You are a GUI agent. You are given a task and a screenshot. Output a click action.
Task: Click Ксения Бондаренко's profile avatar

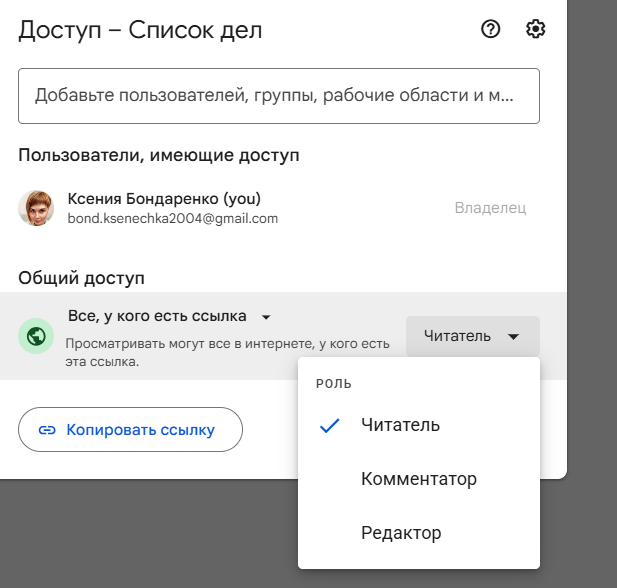[36, 208]
